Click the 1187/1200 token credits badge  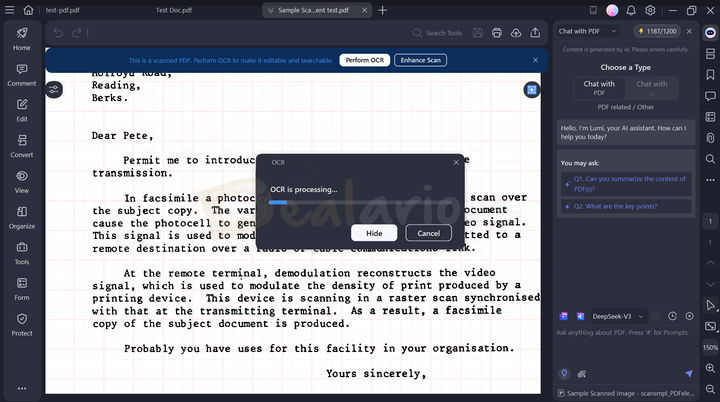click(x=657, y=31)
